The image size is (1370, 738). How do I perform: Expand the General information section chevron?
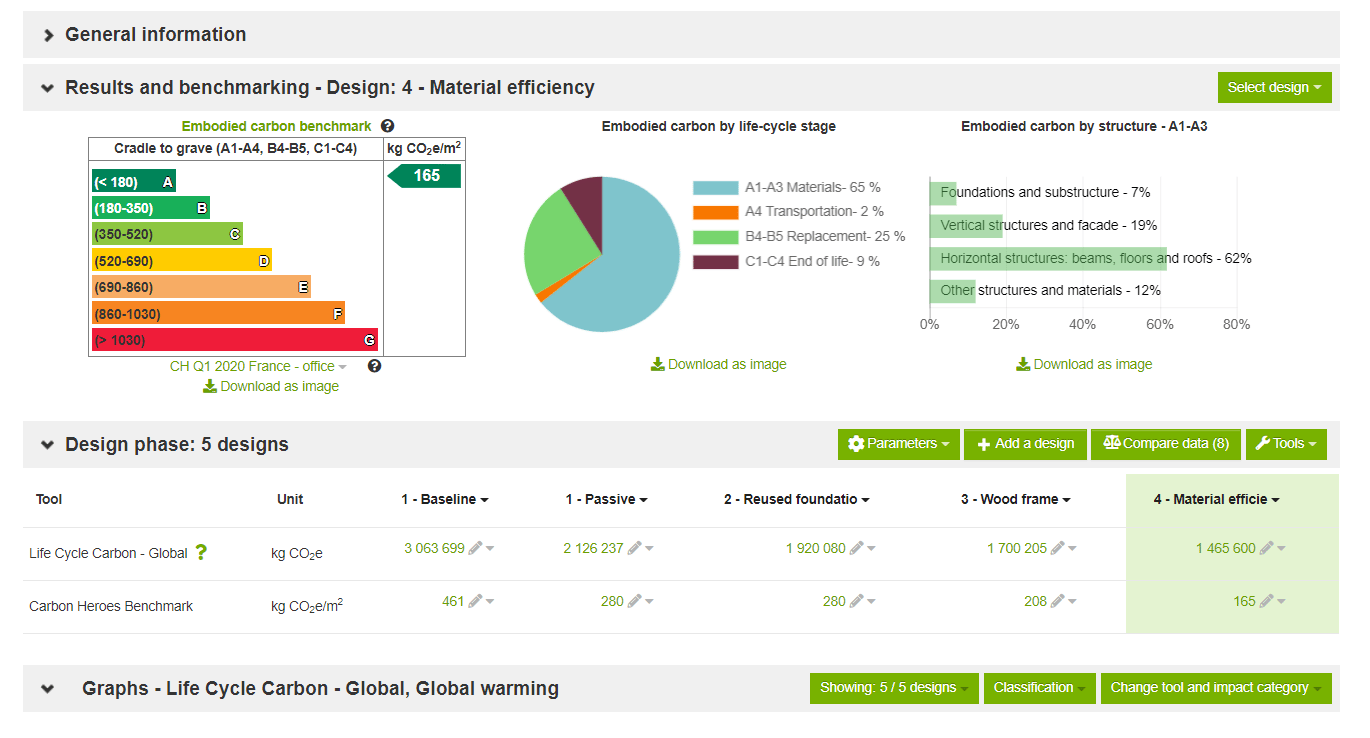coord(48,35)
